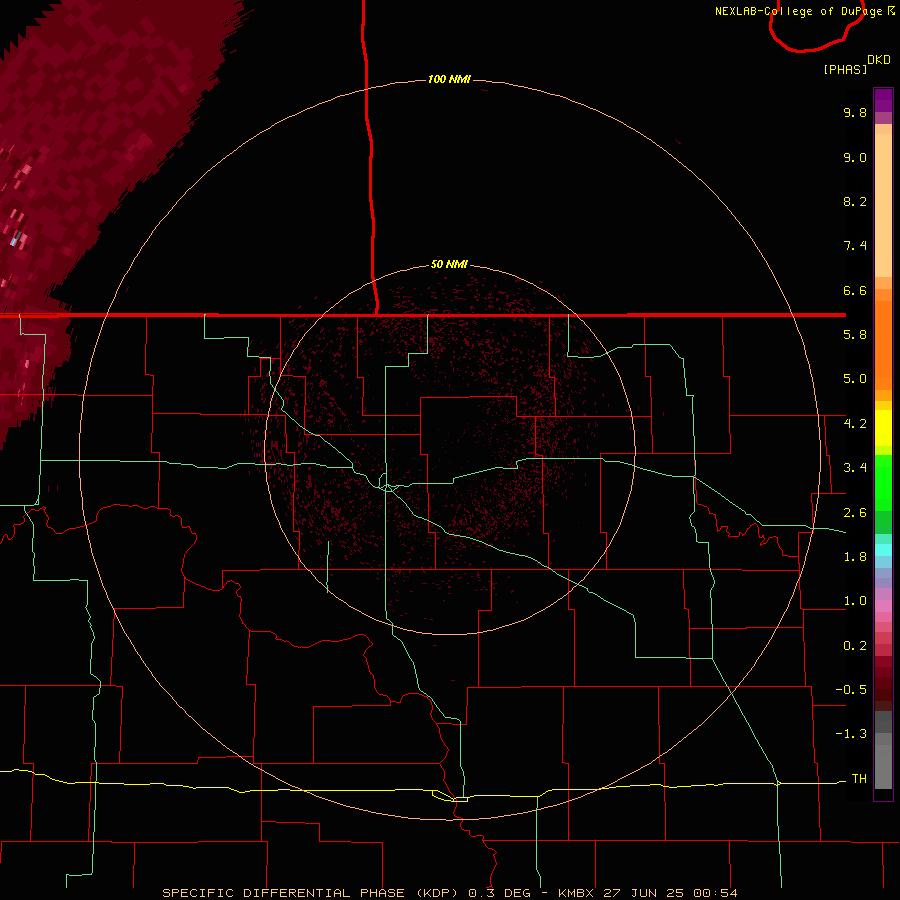
Task: Pick the cyan color bar segment
Action: pyautogui.click(x=883, y=550)
